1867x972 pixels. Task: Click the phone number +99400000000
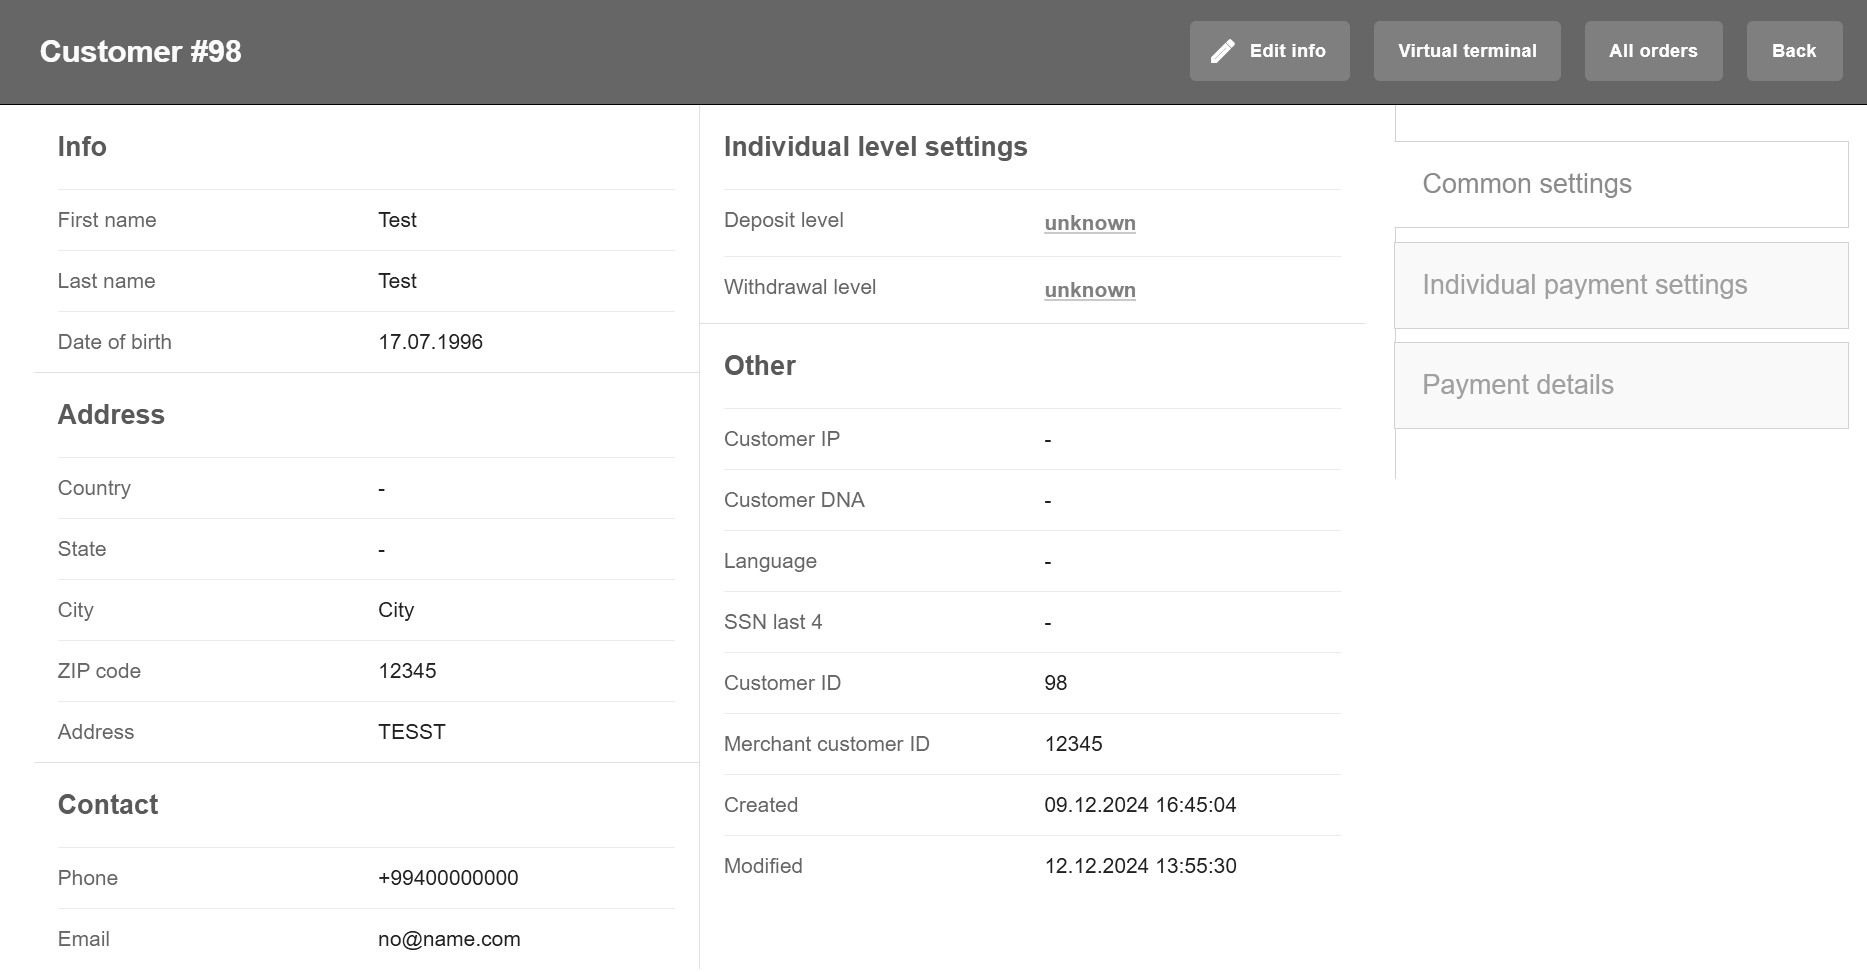[x=448, y=878]
